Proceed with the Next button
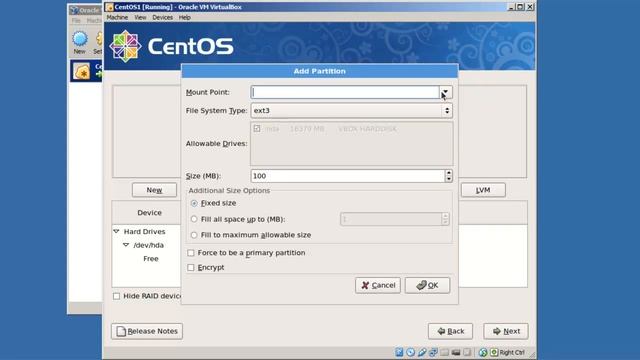This screenshot has height=360, width=640. click(x=506, y=331)
